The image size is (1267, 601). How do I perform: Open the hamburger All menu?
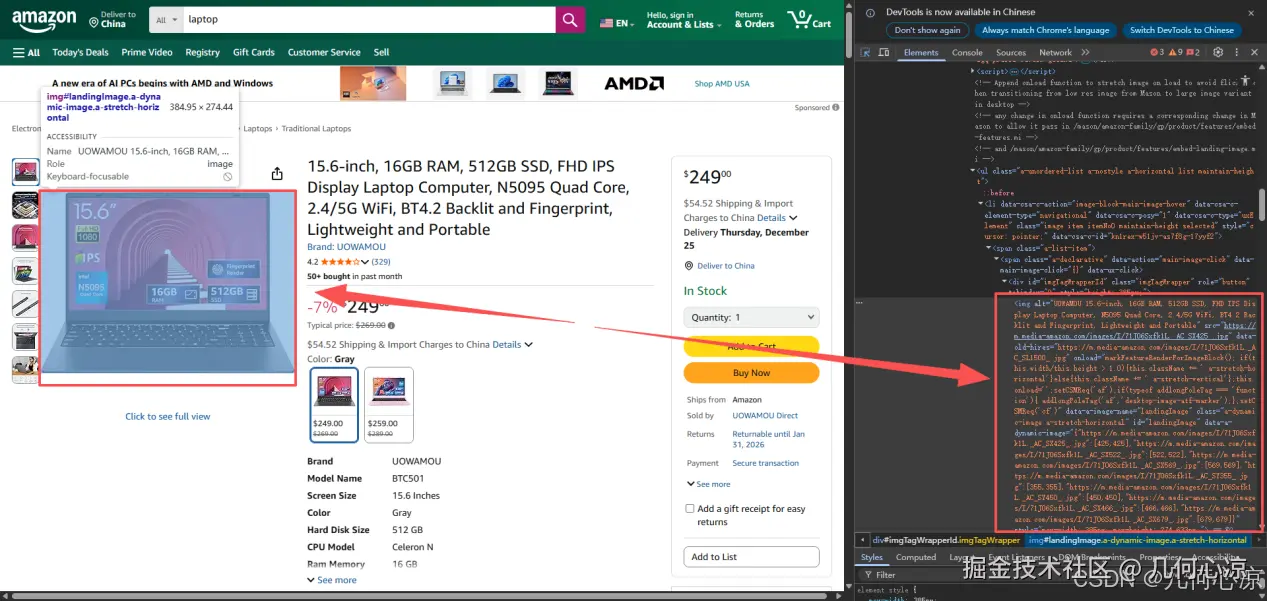26,52
